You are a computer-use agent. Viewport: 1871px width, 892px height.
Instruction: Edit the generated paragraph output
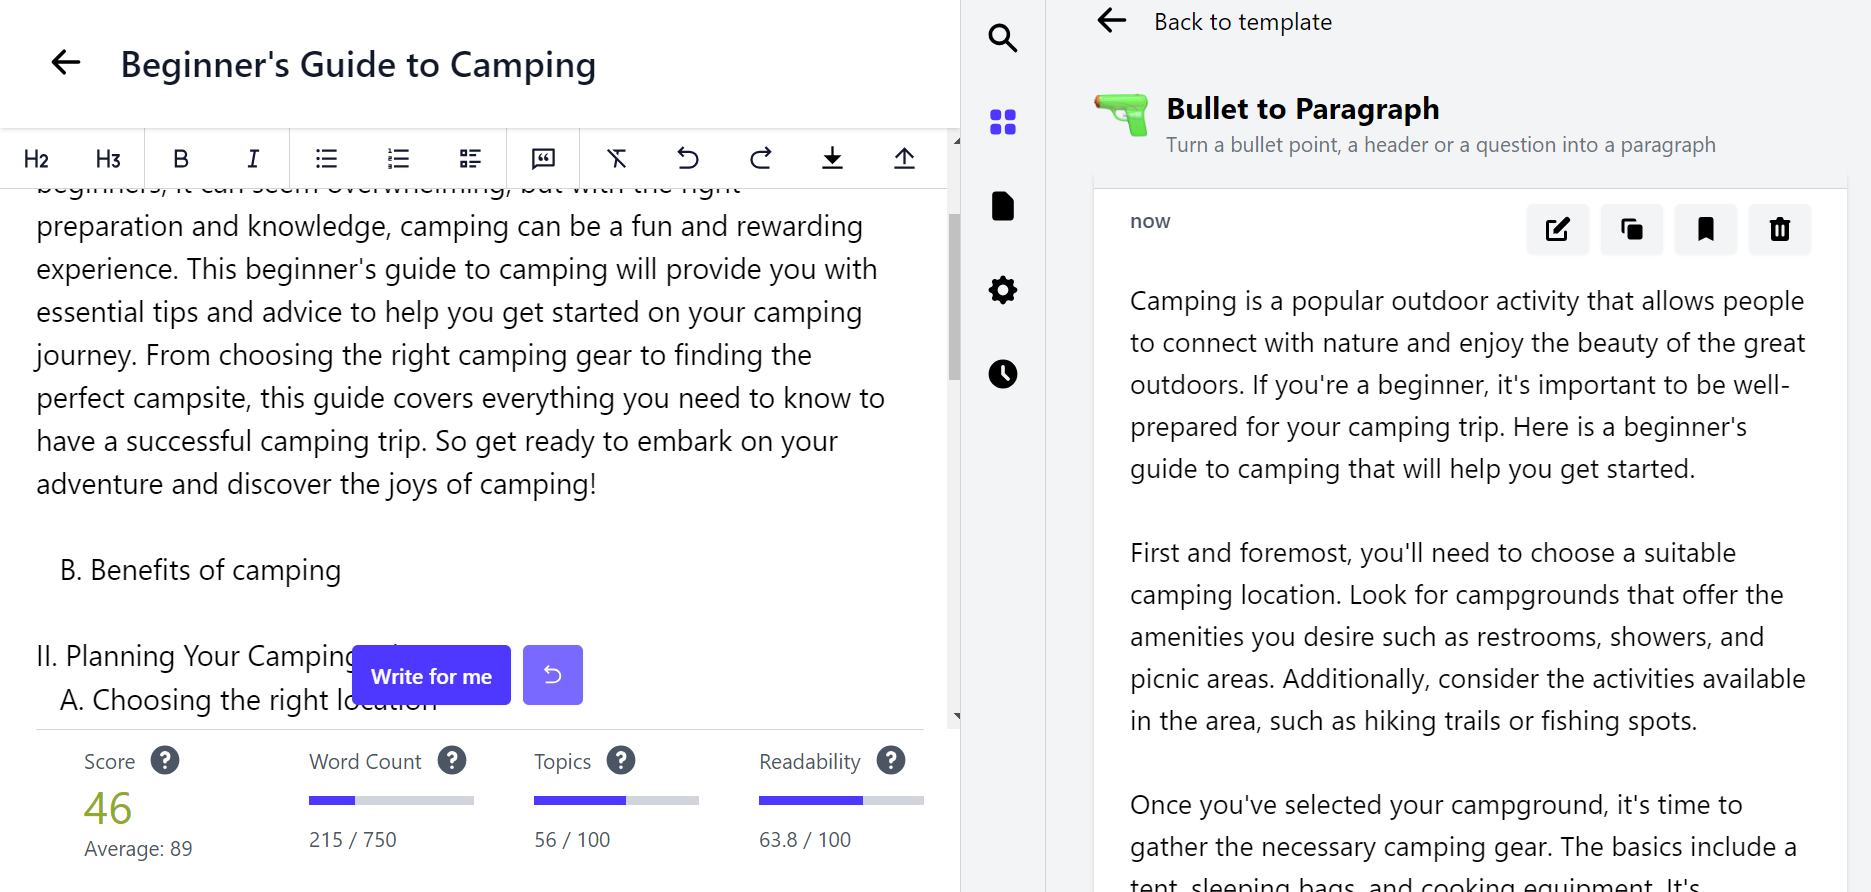point(1558,230)
